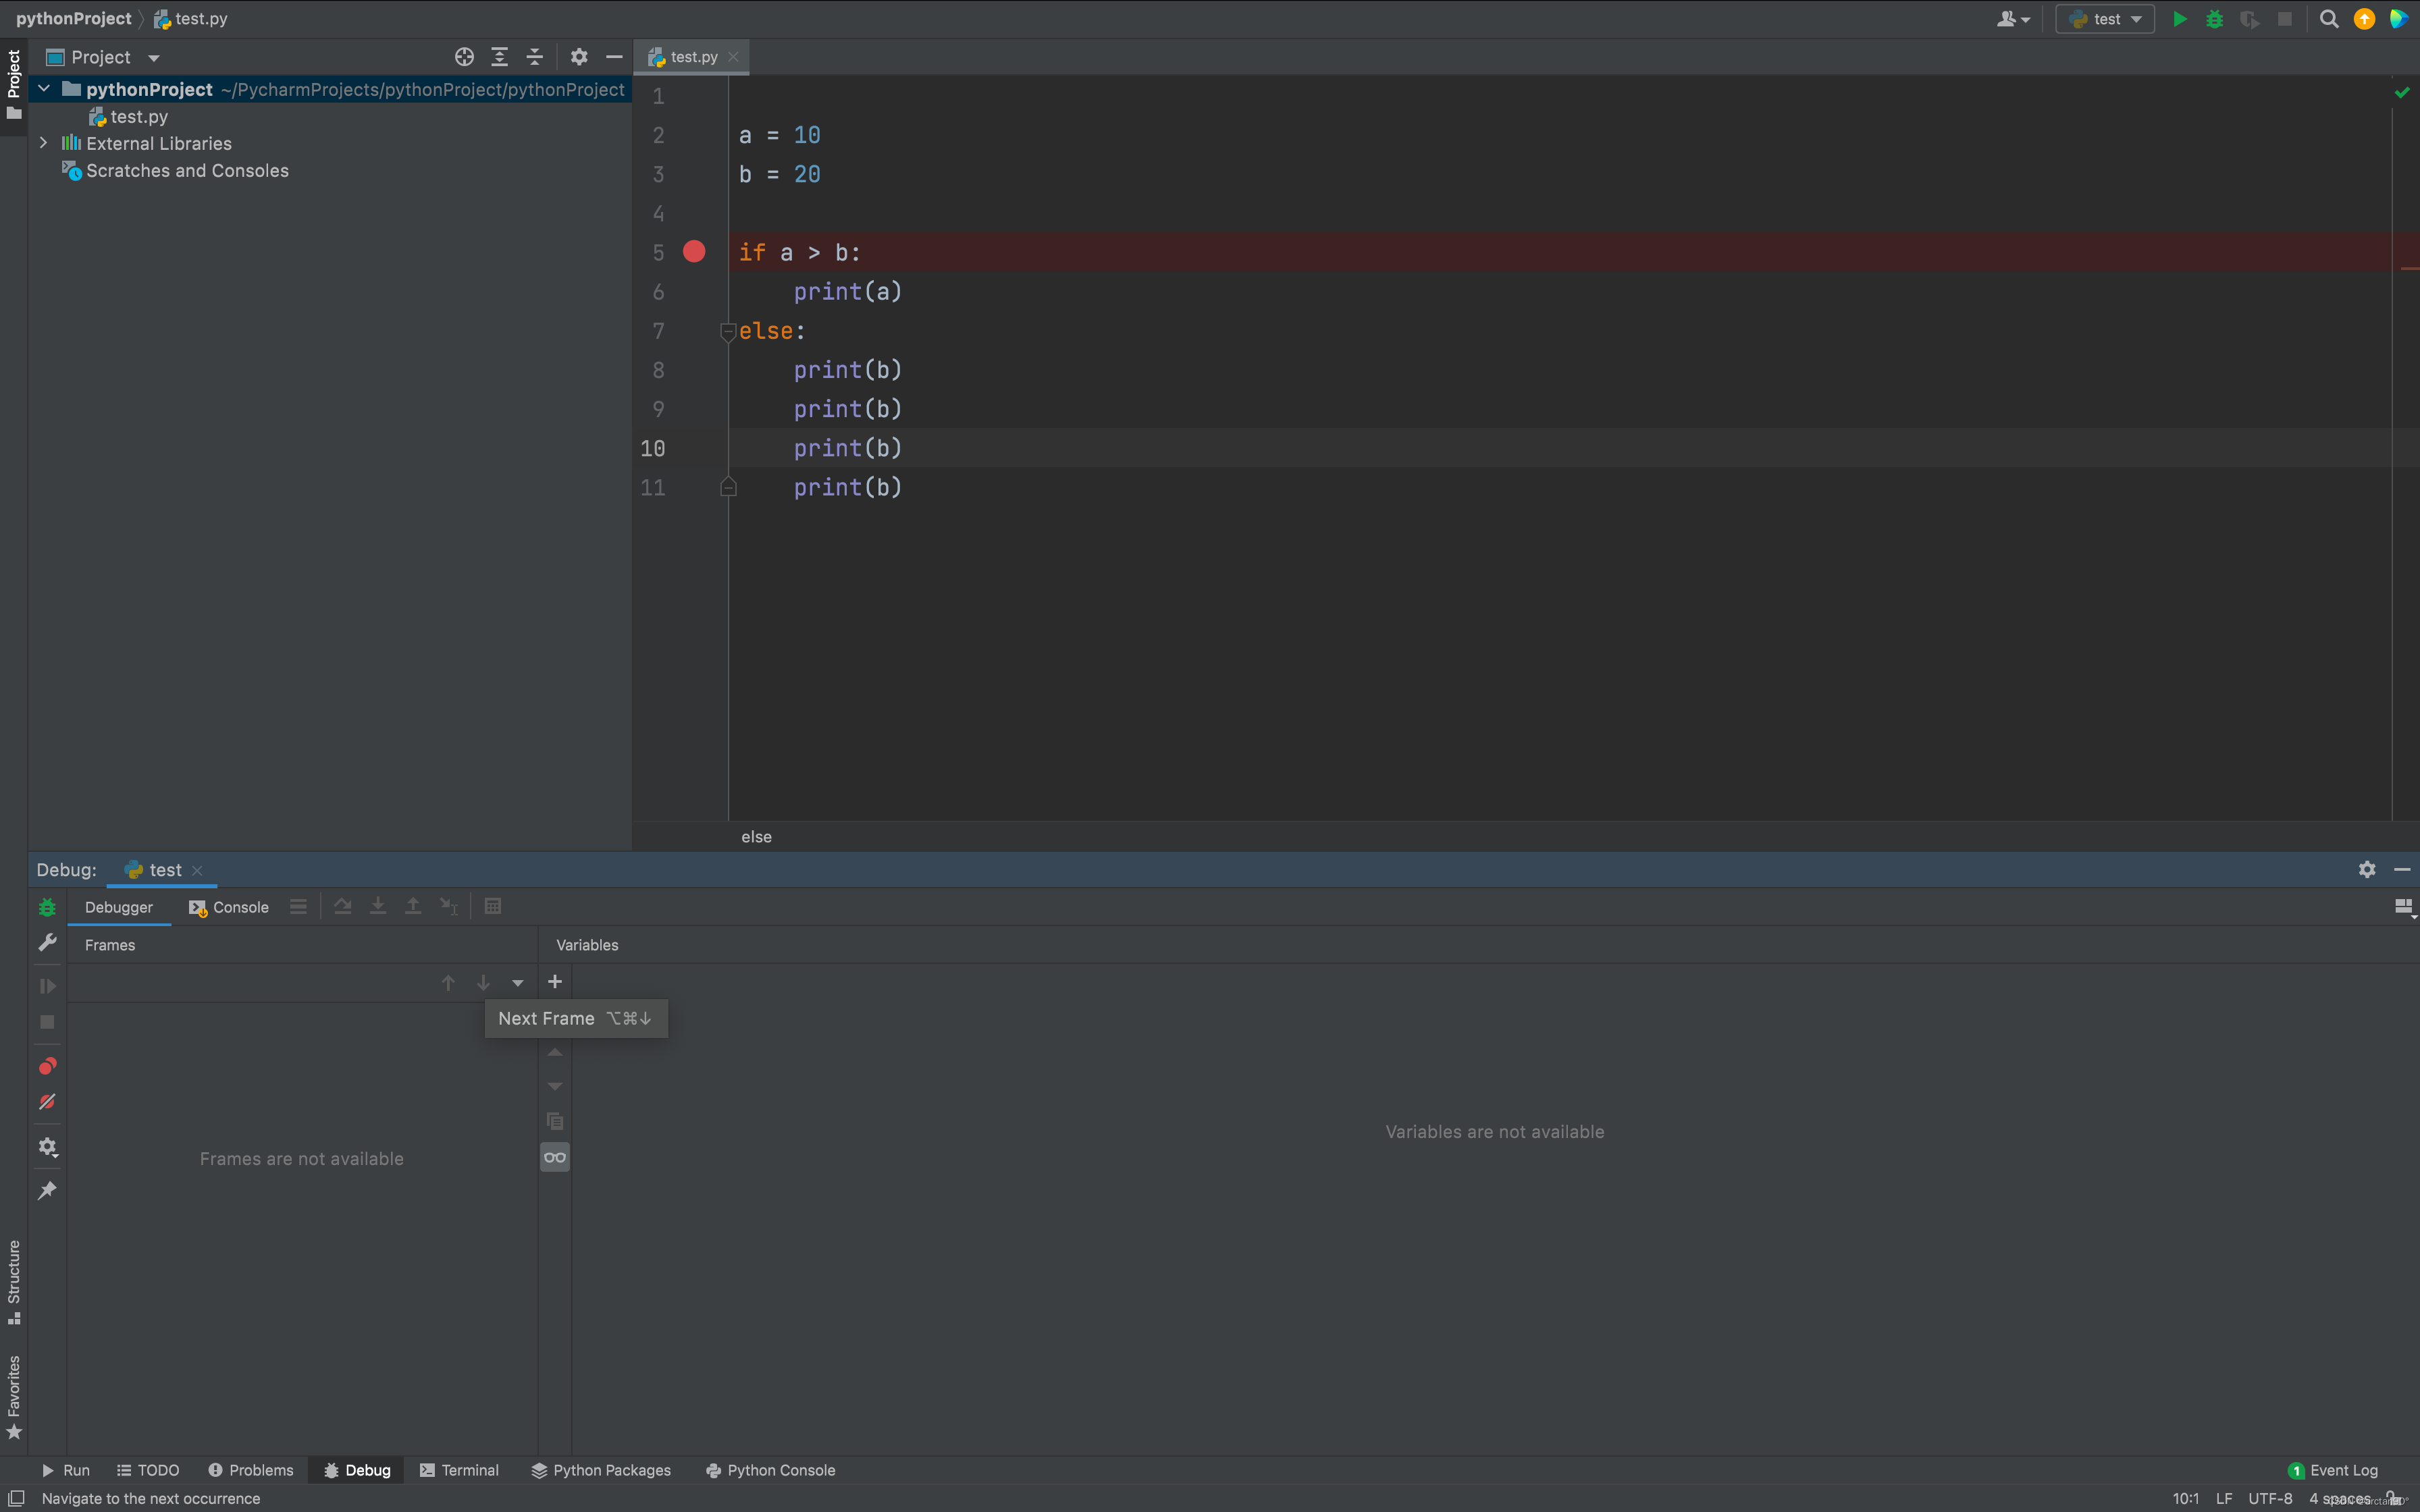
Task: Open the Python Packages tool window
Action: (x=601, y=1470)
